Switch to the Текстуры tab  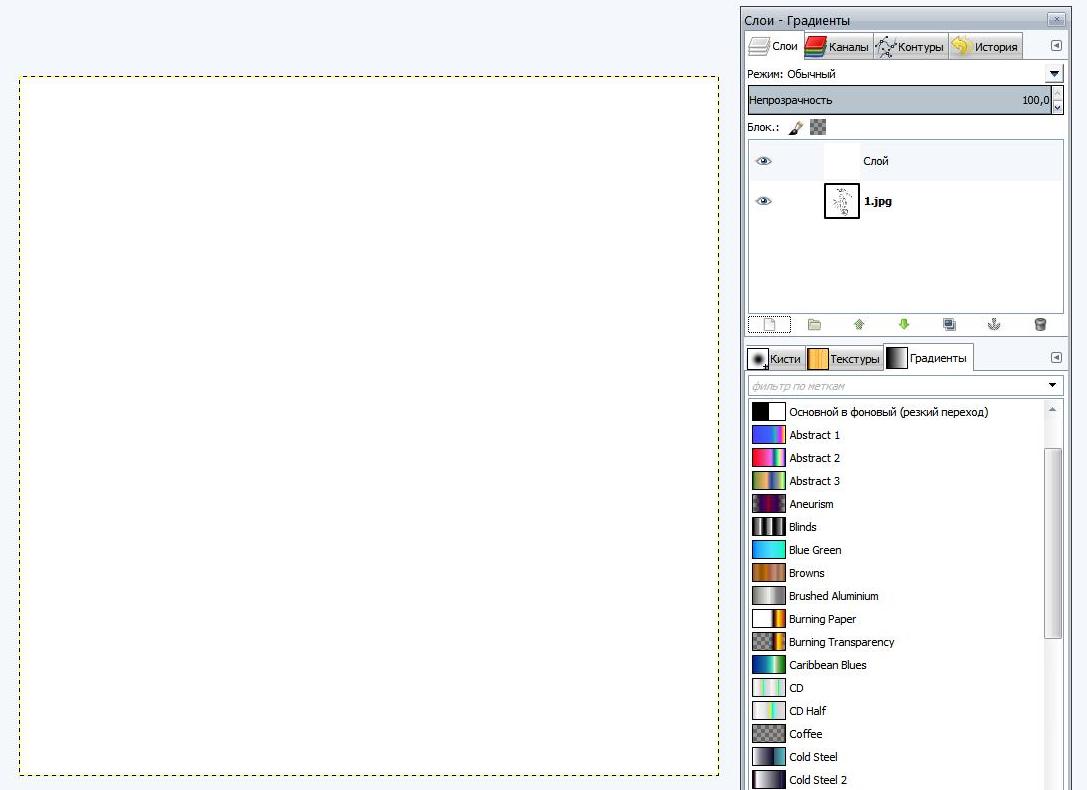click(x=844, y=358)
